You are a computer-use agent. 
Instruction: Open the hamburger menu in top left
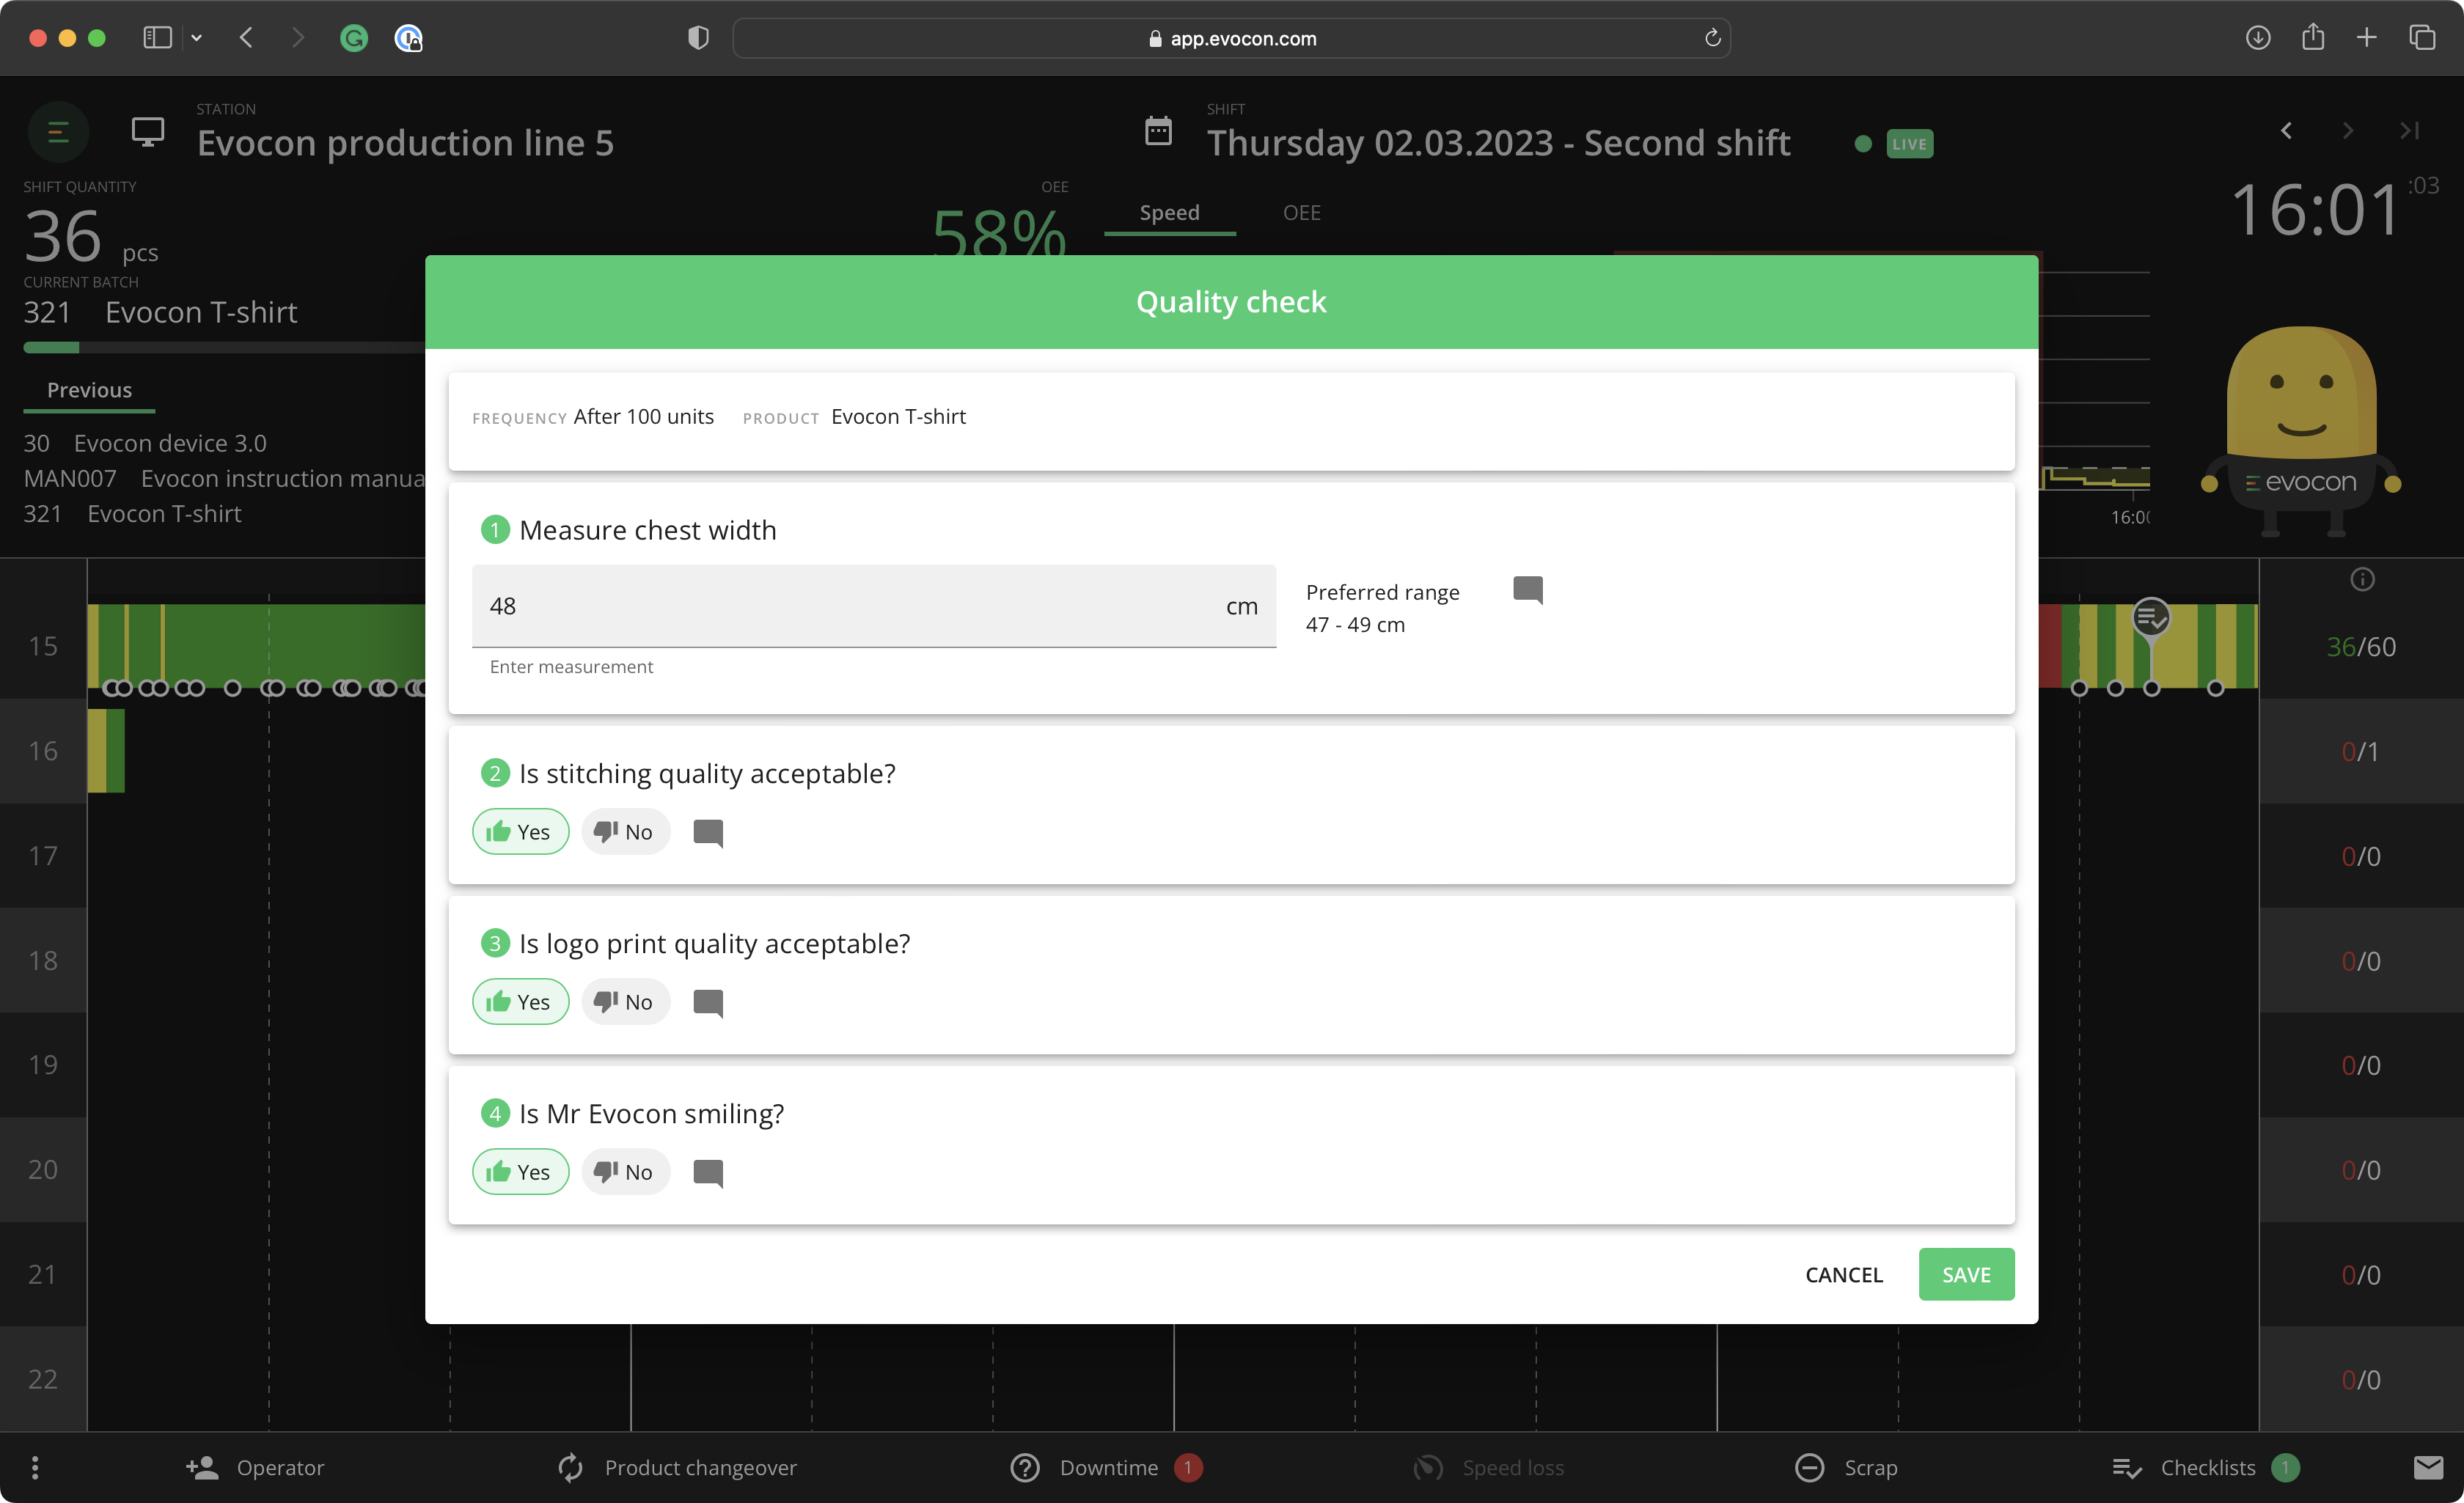coord(57,131)
